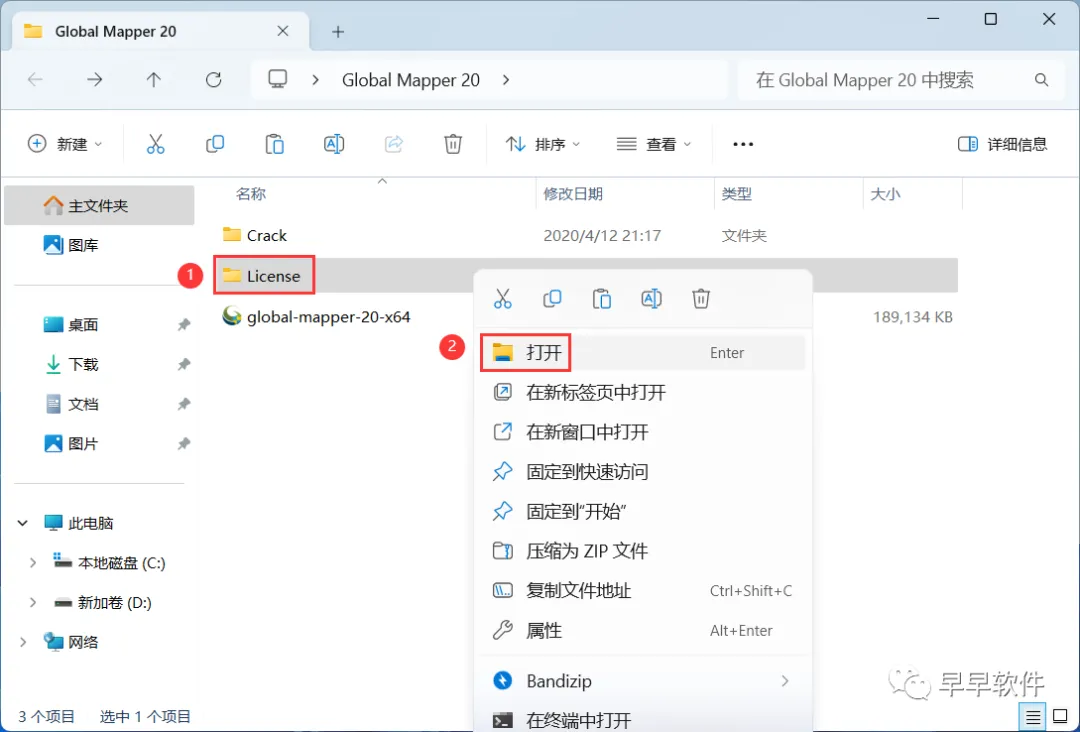Click the Cut icon in the context menu
1080x732 pixels.
503,299
